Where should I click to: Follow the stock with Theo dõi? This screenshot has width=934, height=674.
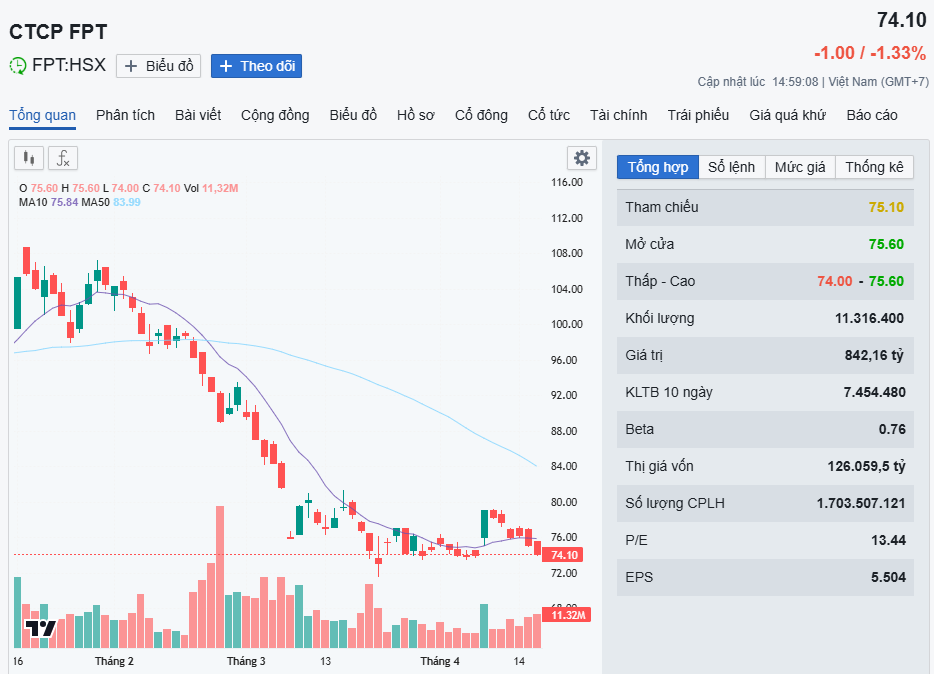(x=256, y=66)
